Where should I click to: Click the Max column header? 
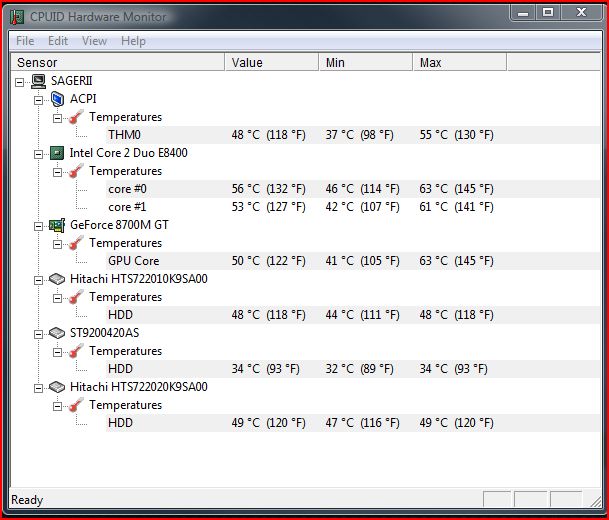460,63
